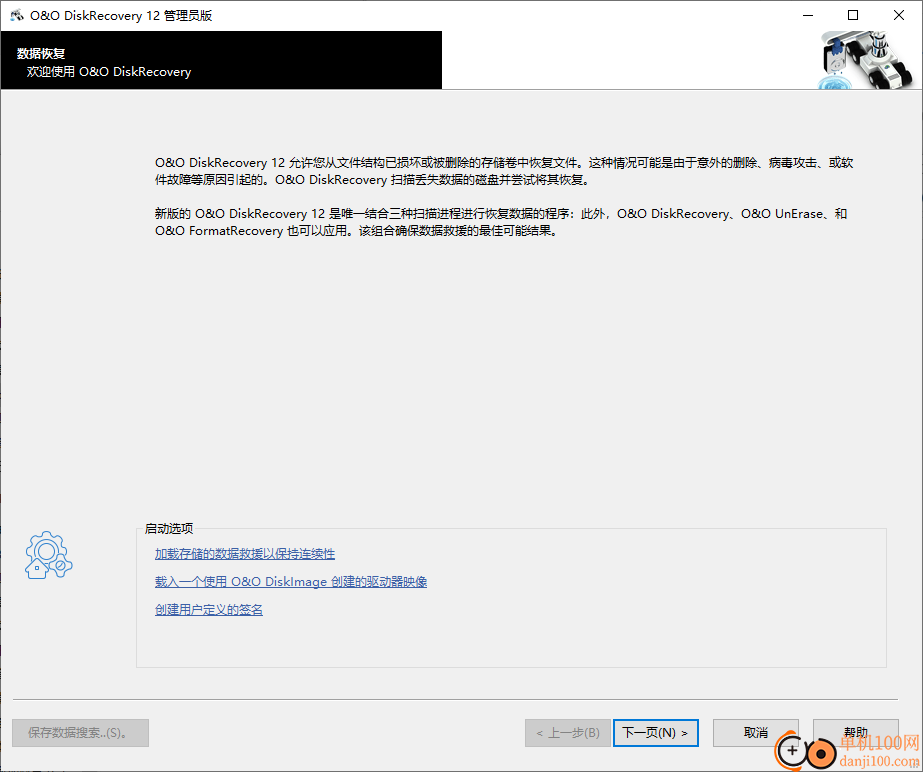Click the 取消 button

click(x=756, y=733)
